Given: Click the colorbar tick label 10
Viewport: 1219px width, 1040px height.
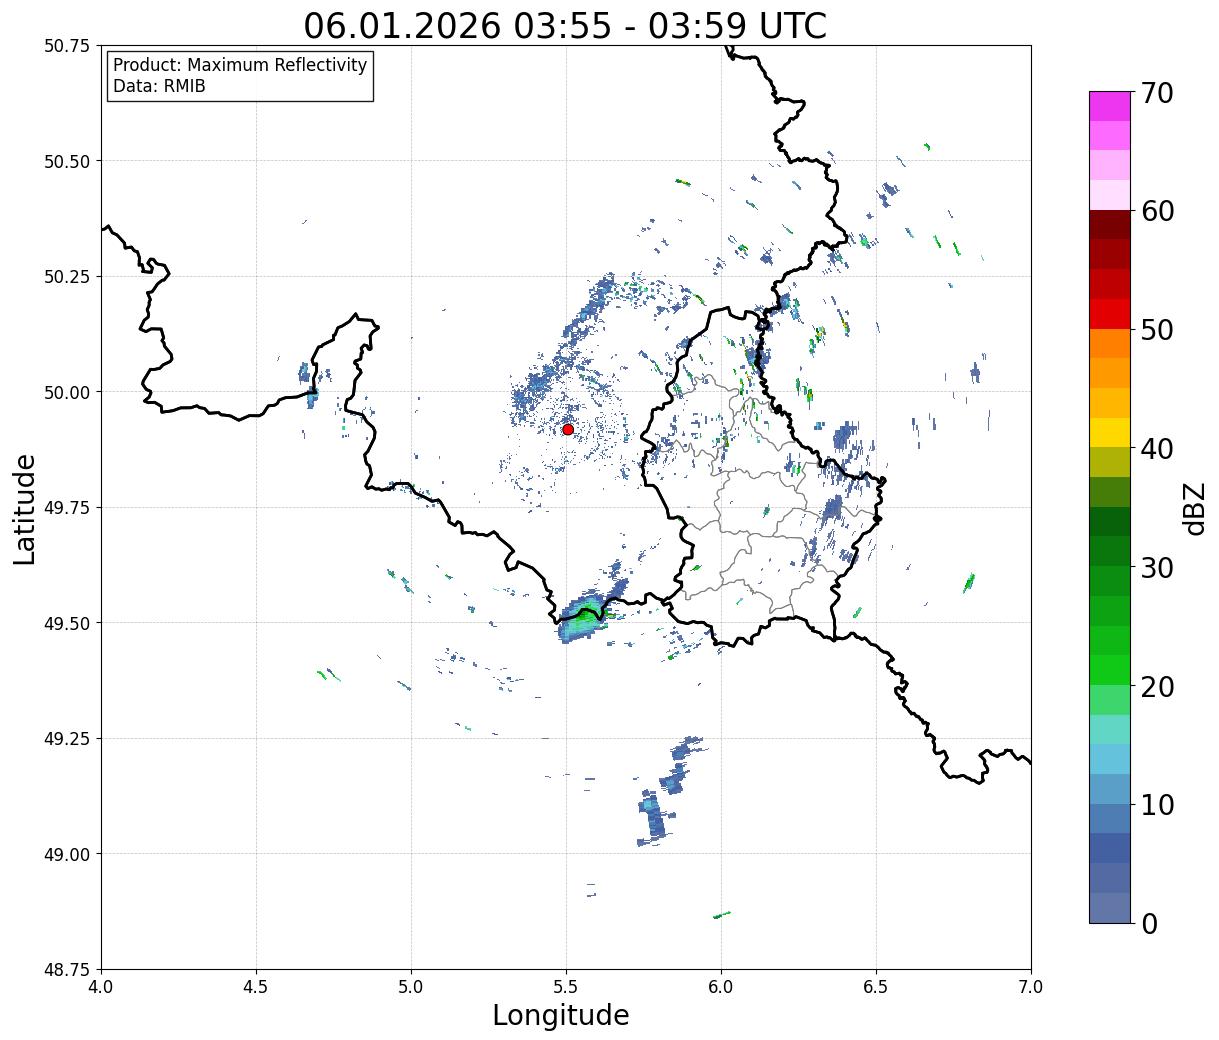Looking at the screenshot, I should pos(1157,805).
